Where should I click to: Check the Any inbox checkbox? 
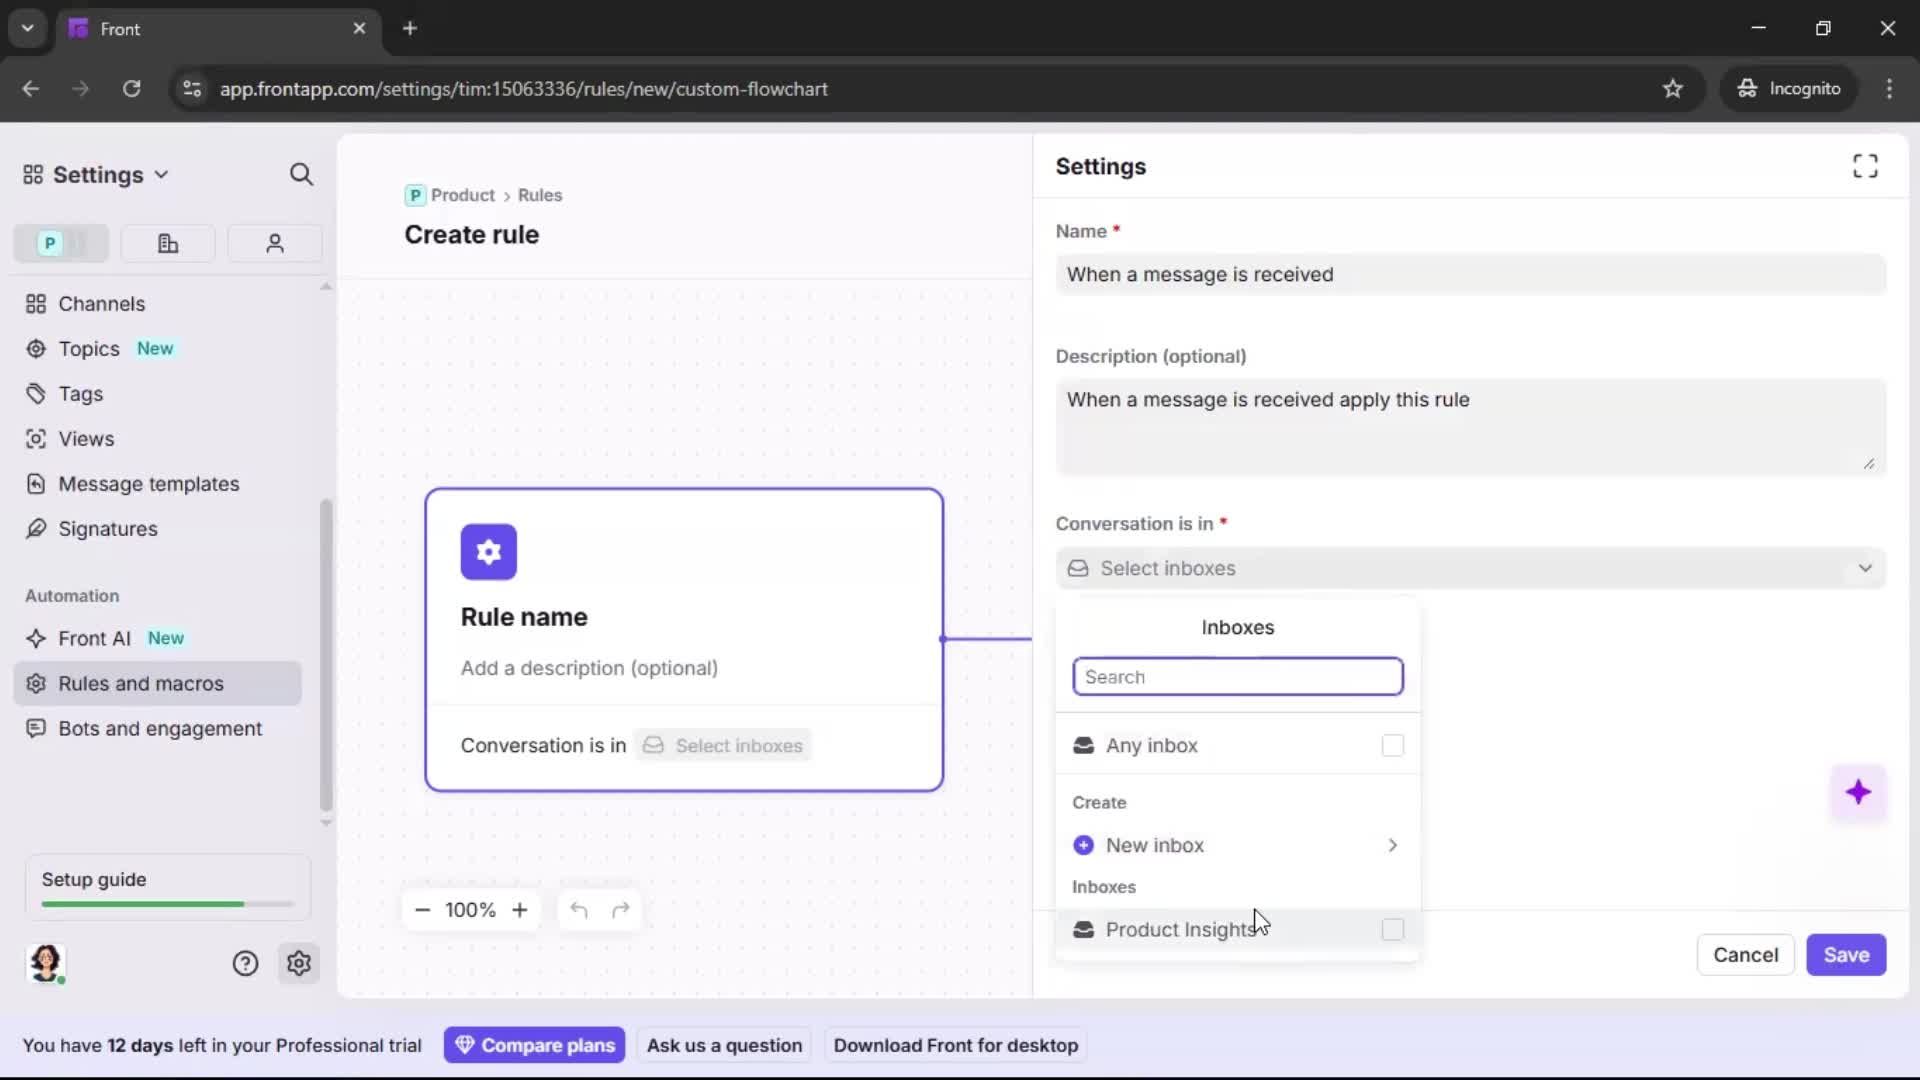click(1392, 745)
